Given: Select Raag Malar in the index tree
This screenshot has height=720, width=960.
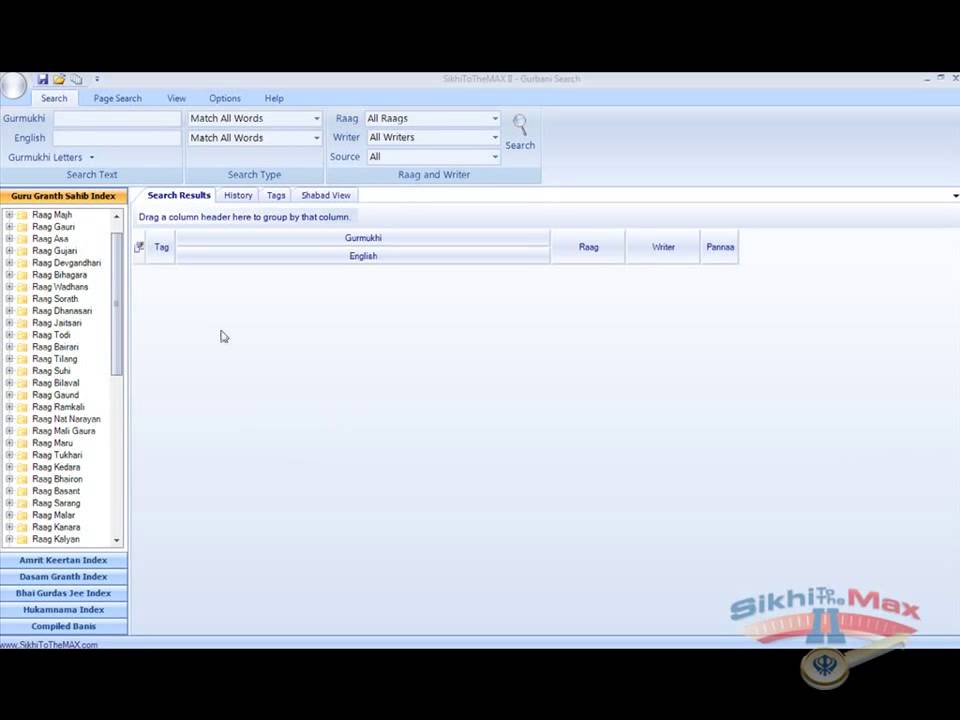Looking at the screenshot, I should (x=53, y=516).
